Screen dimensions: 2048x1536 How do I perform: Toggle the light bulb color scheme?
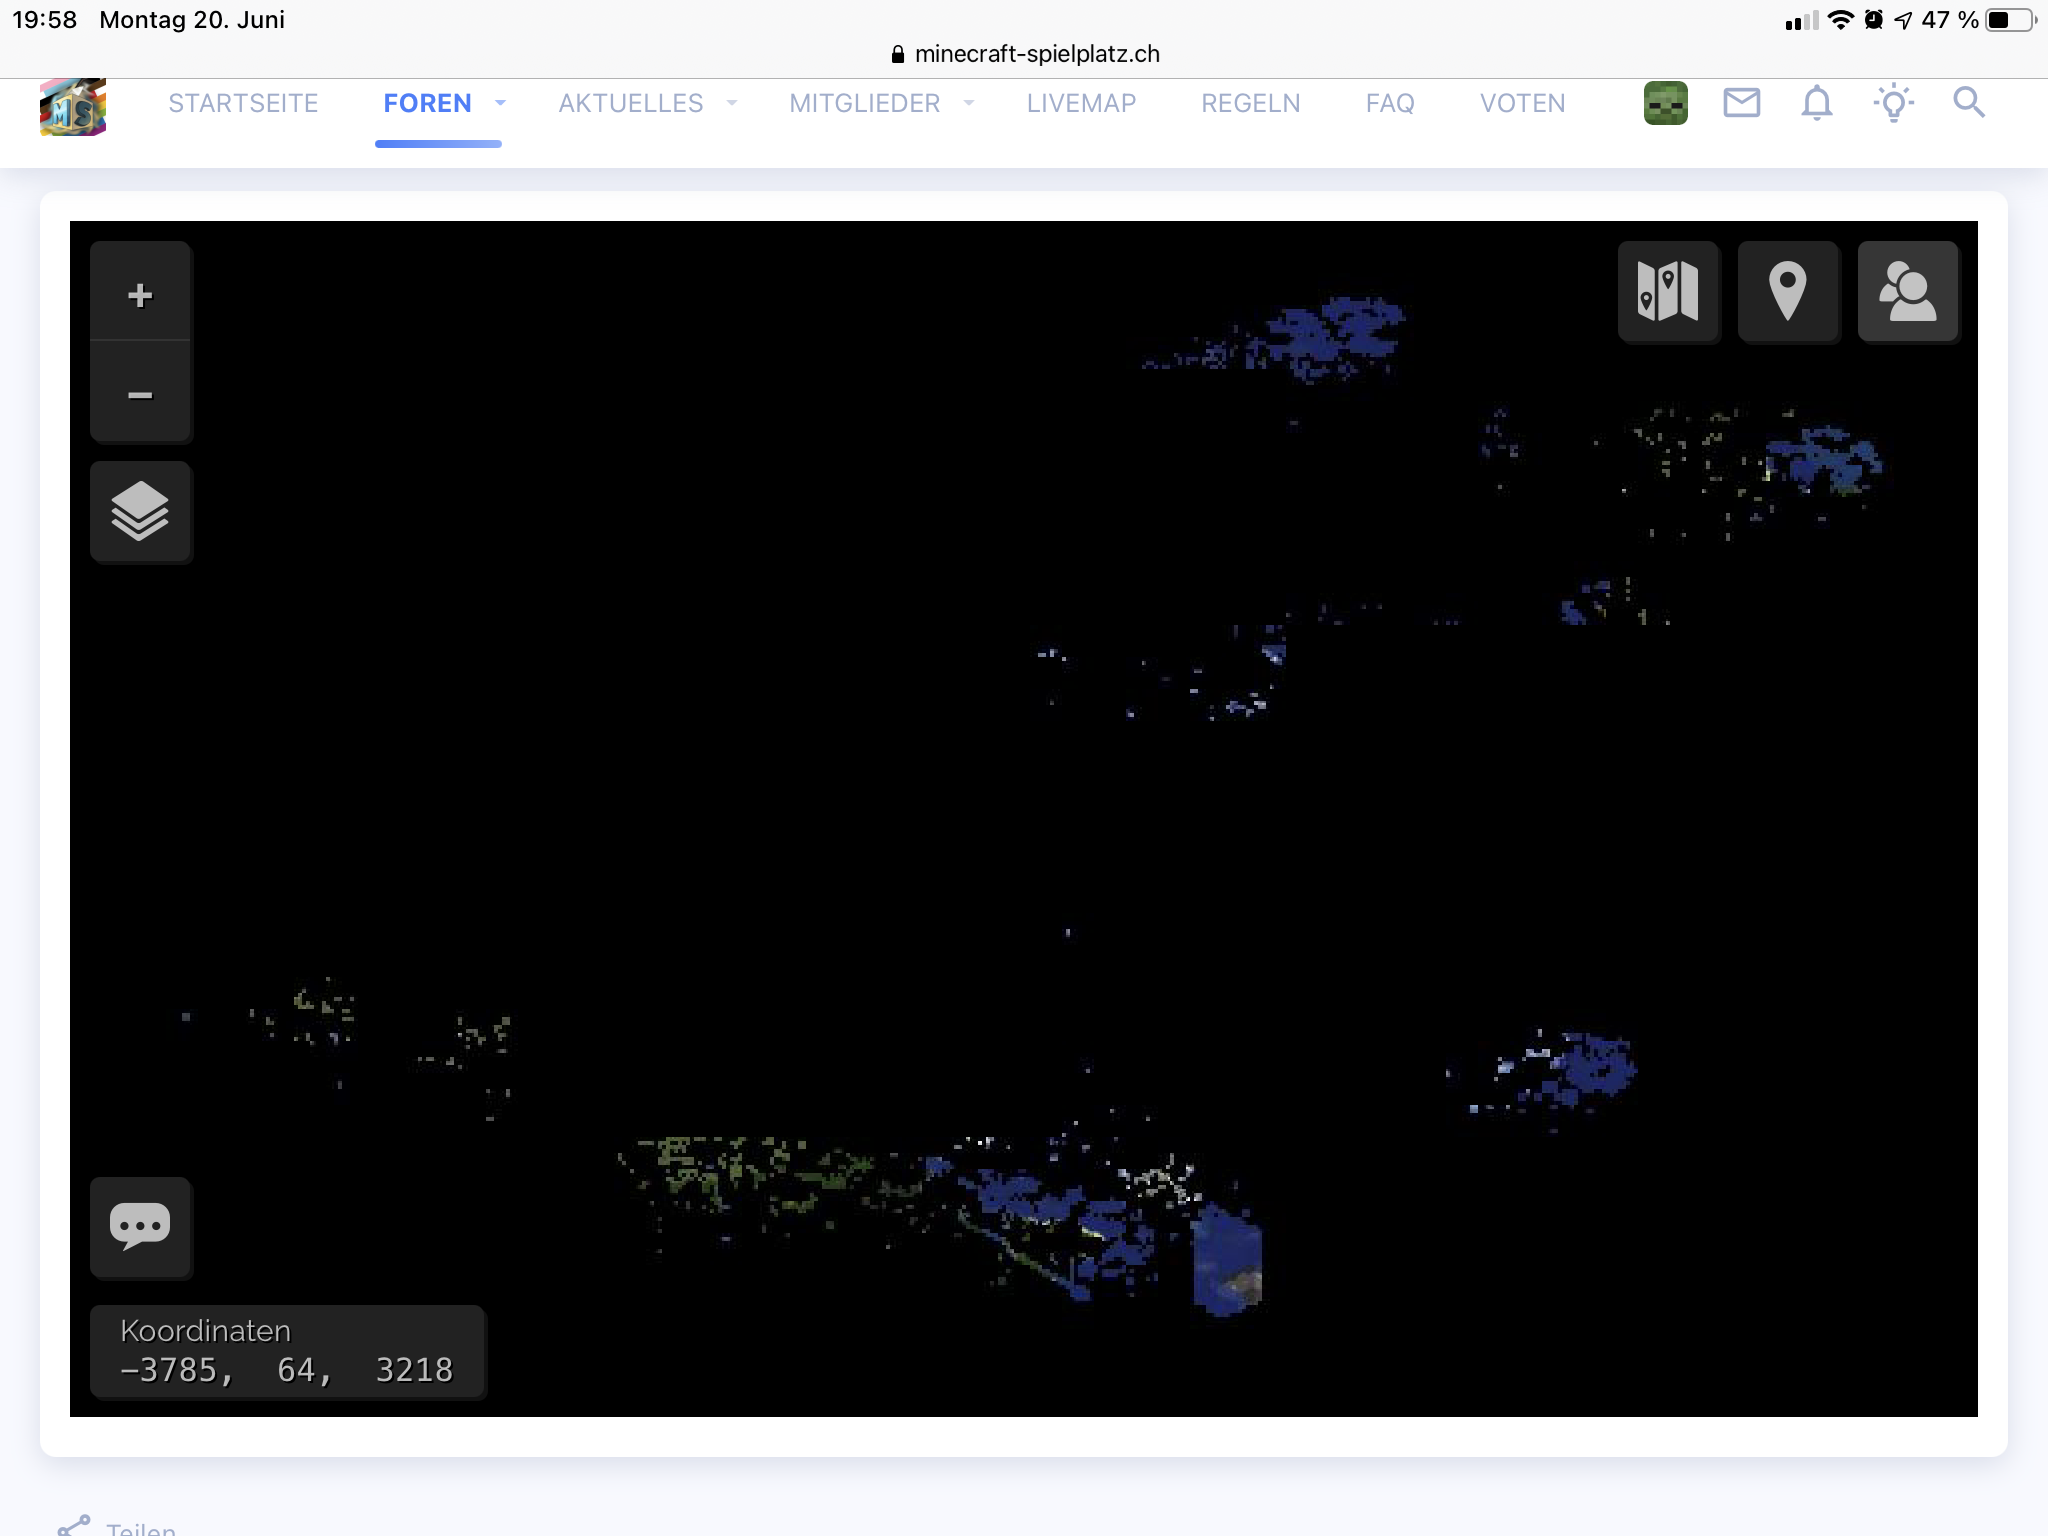(x=1893, y=103)
